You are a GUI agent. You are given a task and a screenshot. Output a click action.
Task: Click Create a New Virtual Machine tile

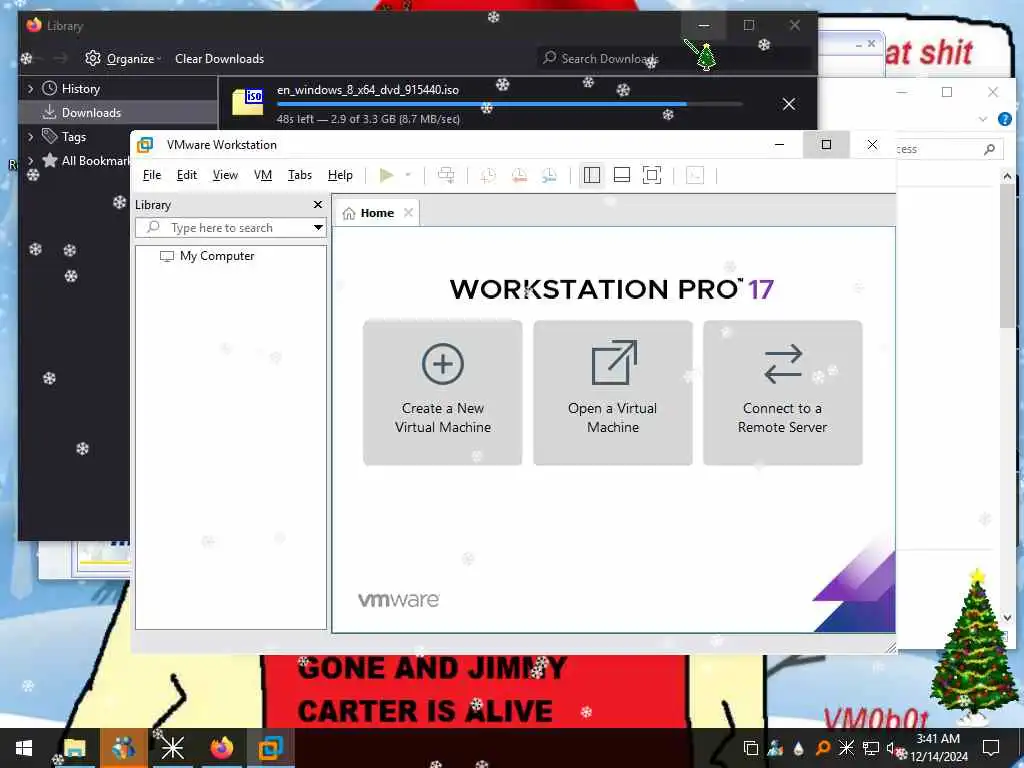tap(443, 392)
